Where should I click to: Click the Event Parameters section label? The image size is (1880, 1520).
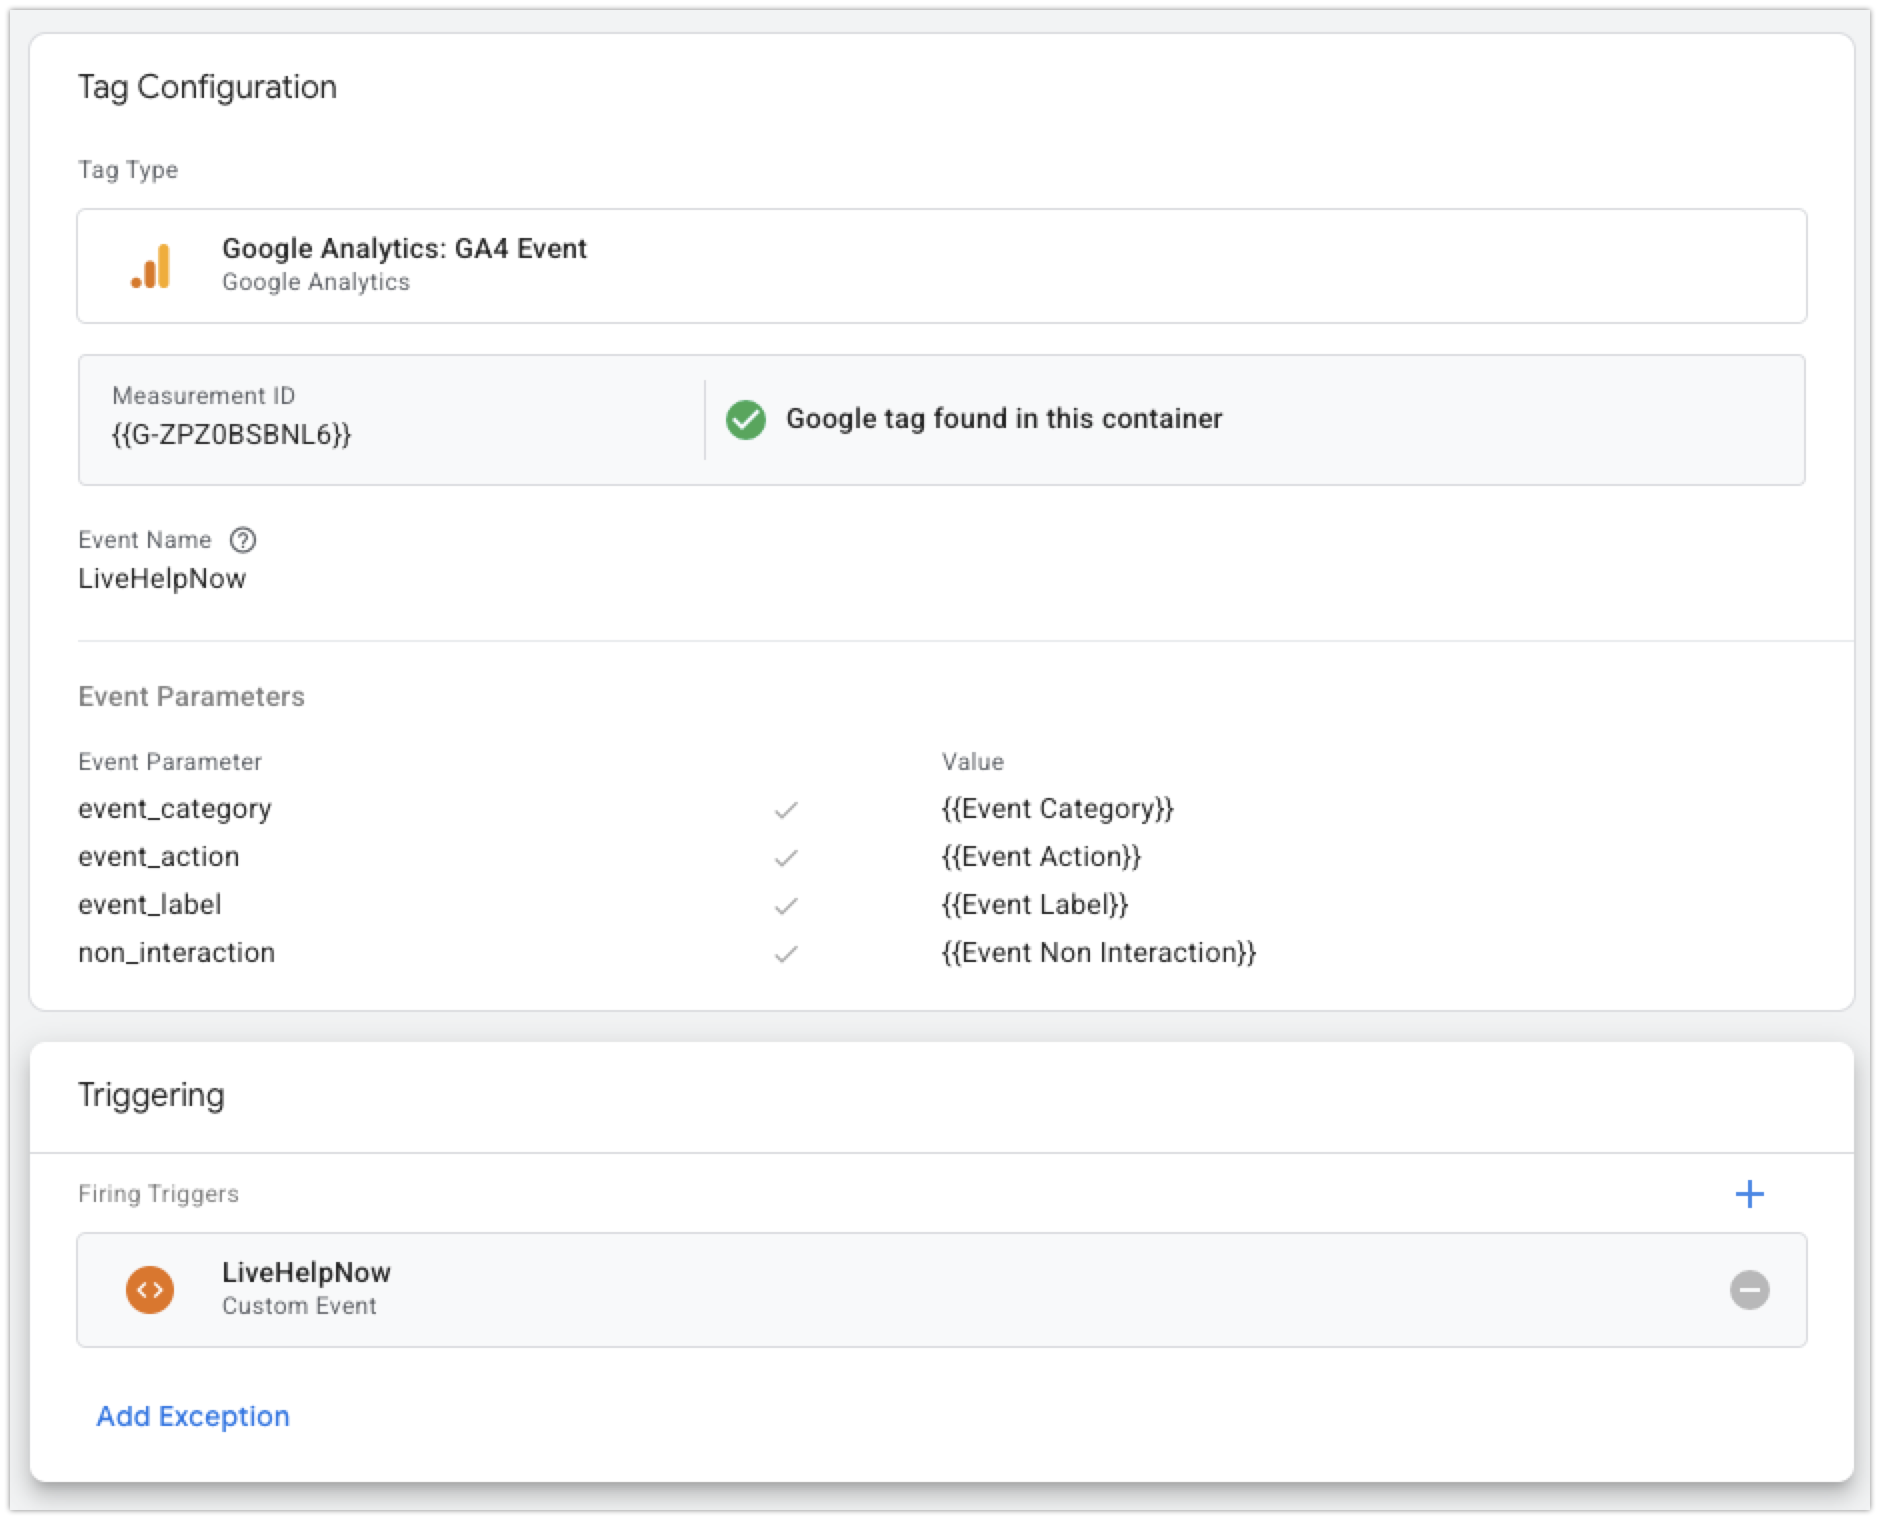tap(191, 696)
